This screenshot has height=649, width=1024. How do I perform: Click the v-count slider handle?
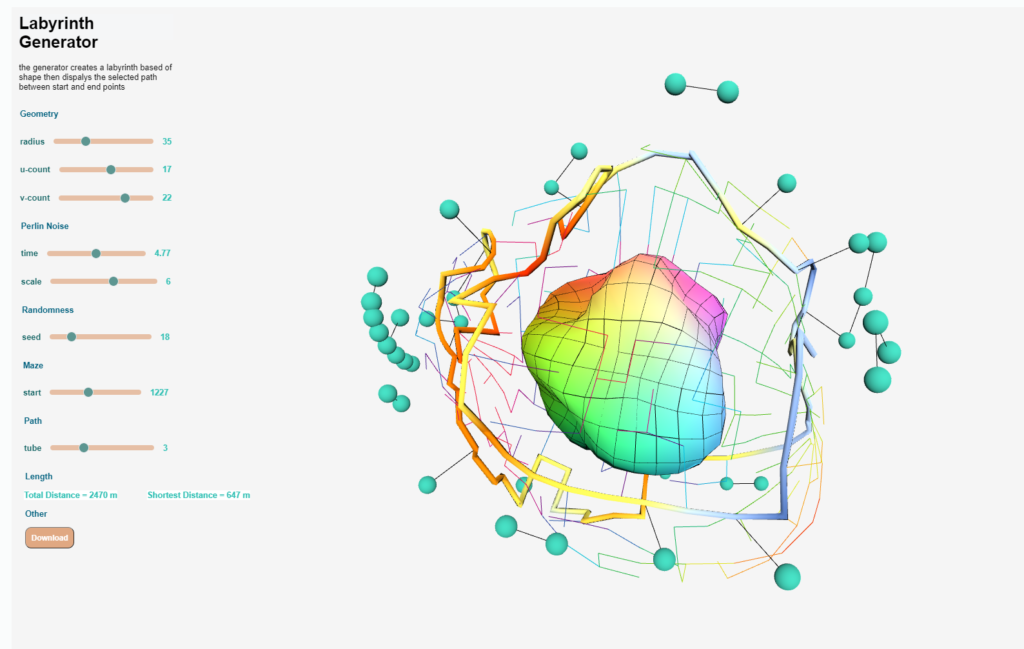click(125, 198)
